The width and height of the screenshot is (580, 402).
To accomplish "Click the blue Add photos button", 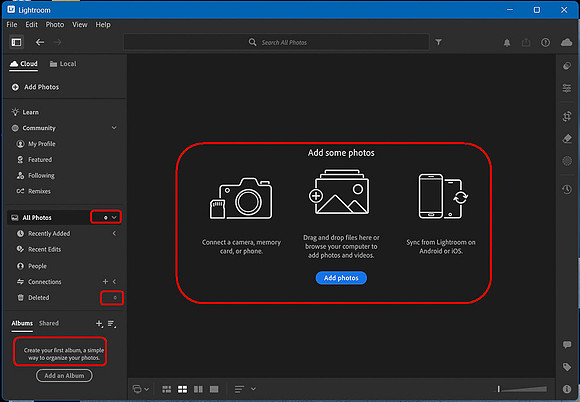I will [x=341, y=278].
